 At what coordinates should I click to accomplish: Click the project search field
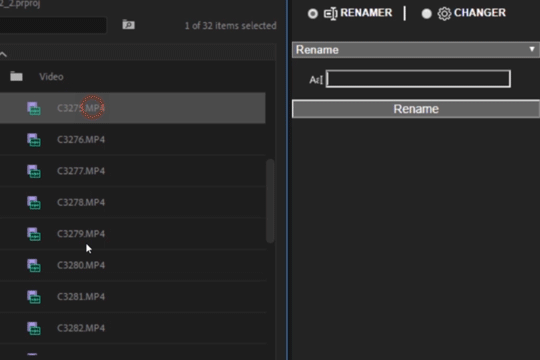tap(53, 25)
